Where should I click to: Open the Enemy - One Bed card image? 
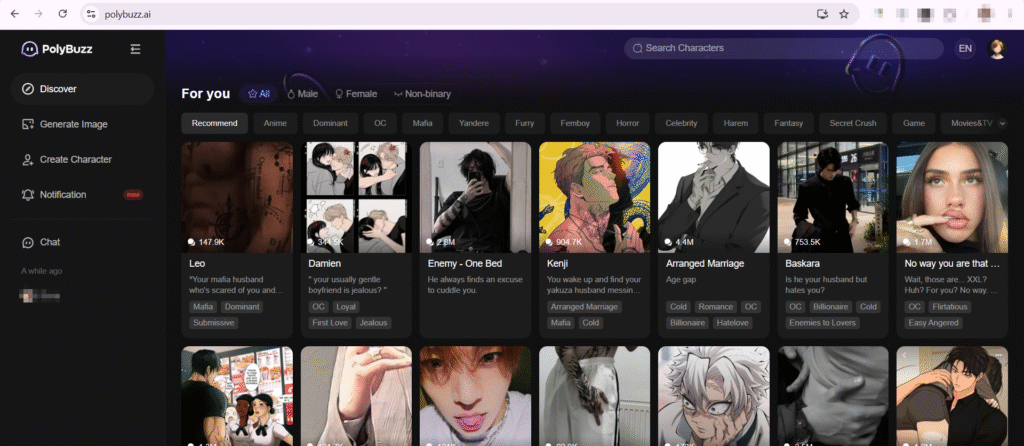point(475,197)
